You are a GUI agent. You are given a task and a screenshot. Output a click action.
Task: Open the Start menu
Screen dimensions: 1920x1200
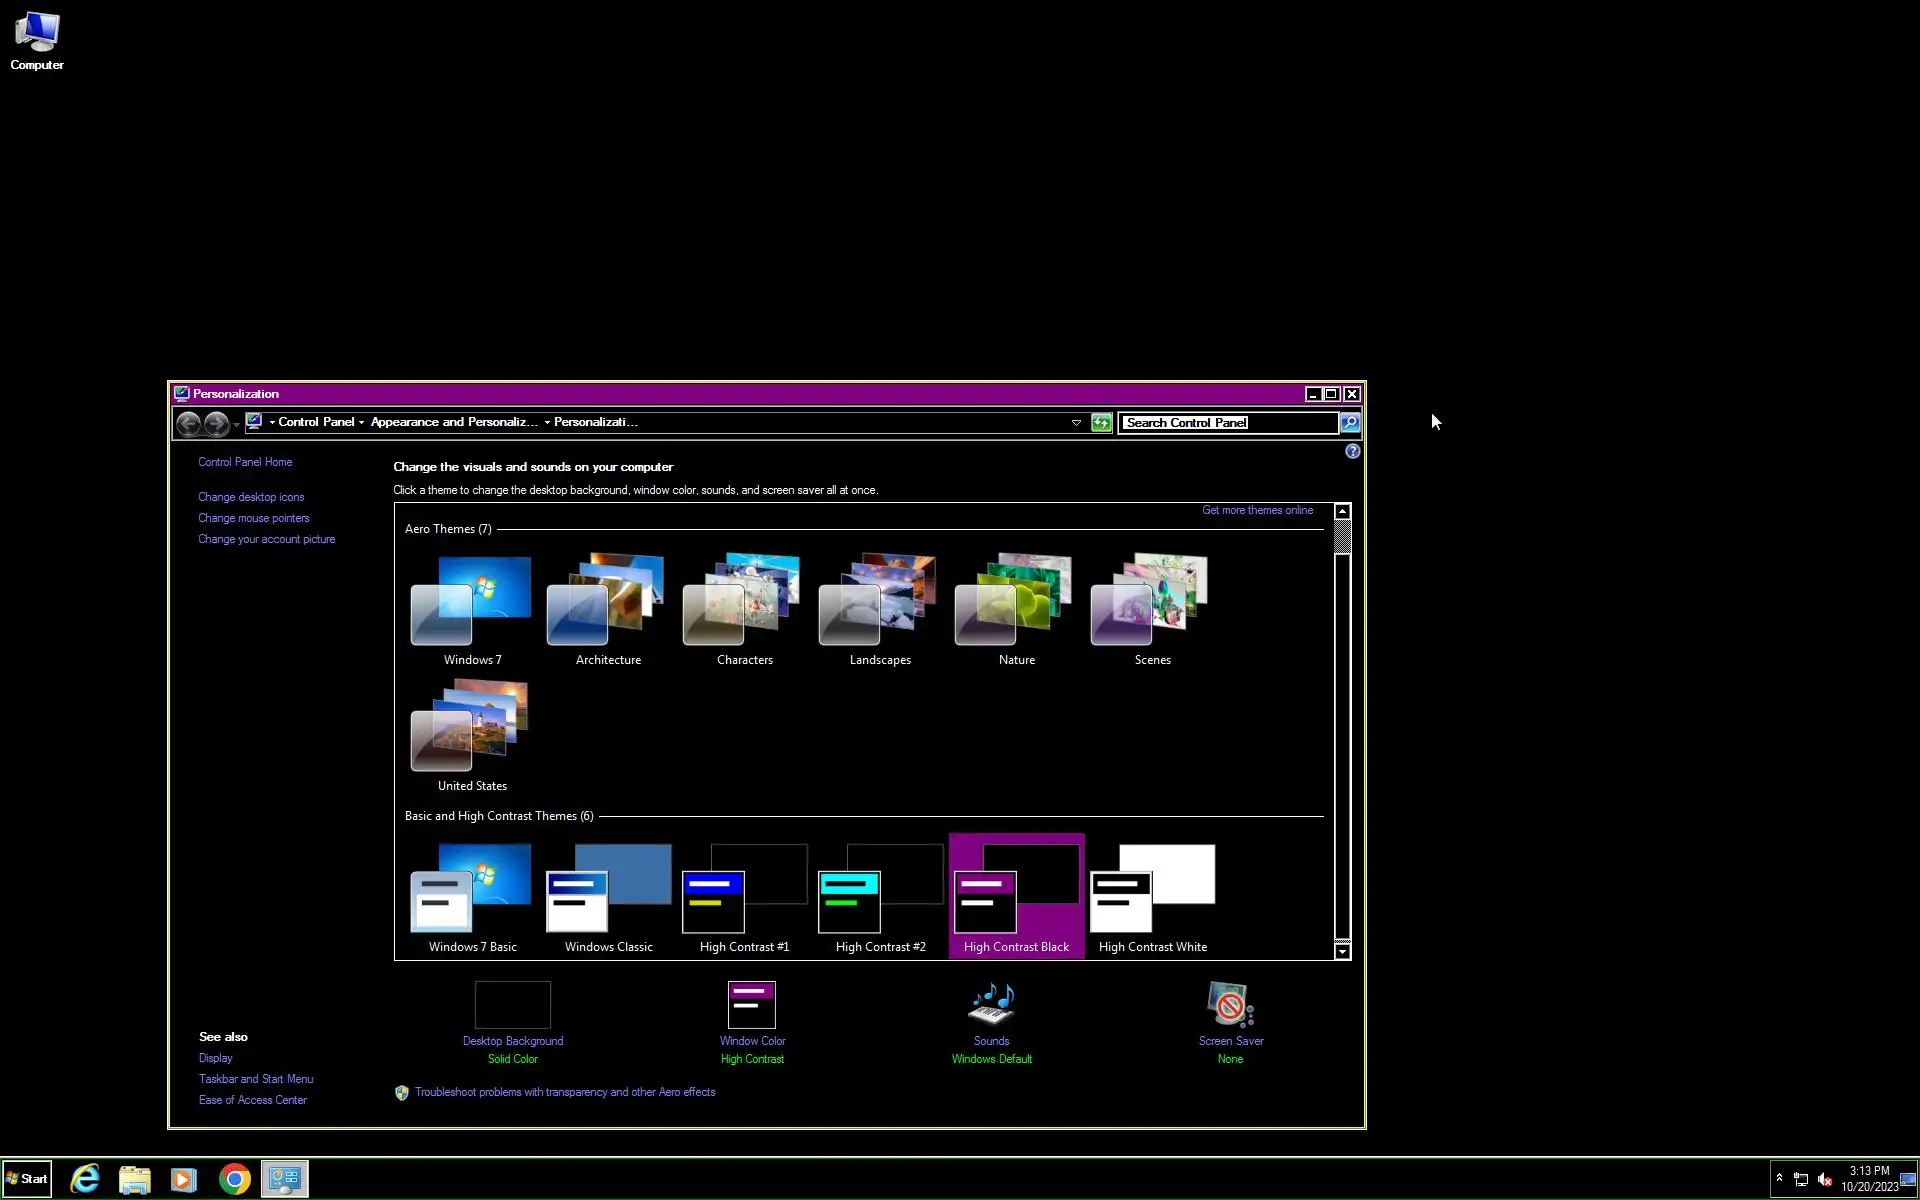27,1179
